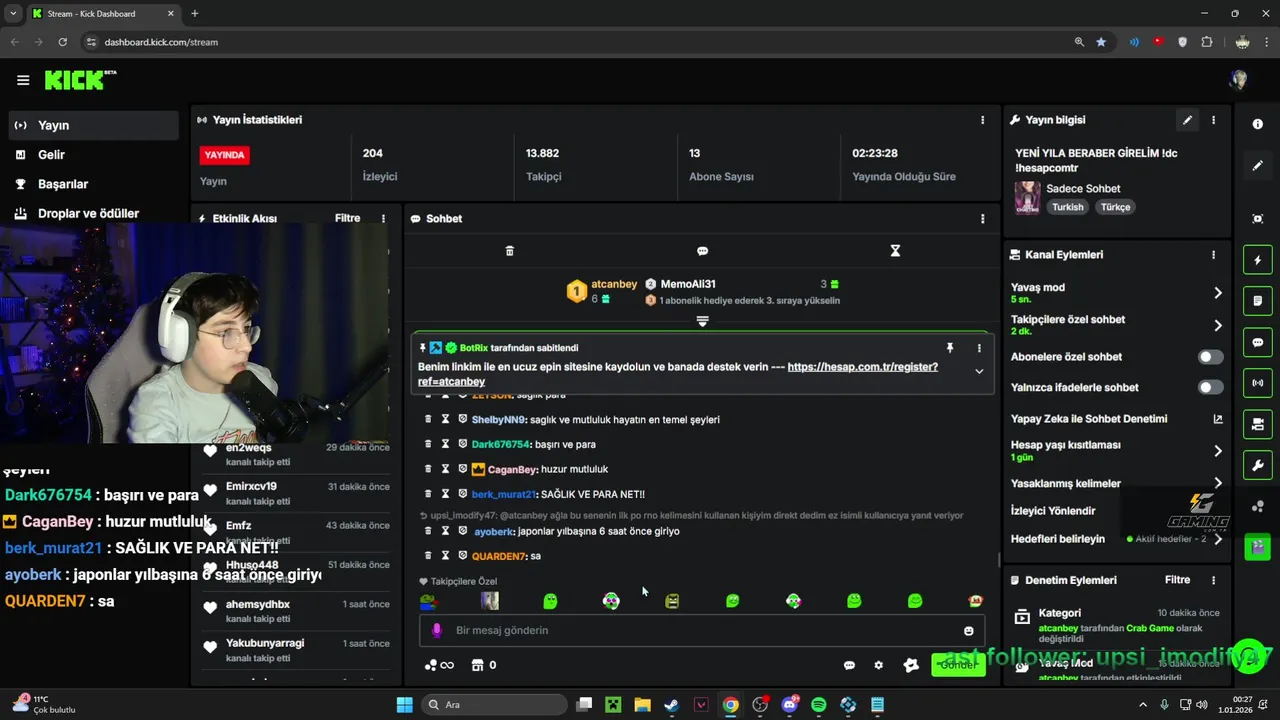Go to Gelir in left sidebar
This screenshot has width=1280, height=720.
(x=94, y=155)
